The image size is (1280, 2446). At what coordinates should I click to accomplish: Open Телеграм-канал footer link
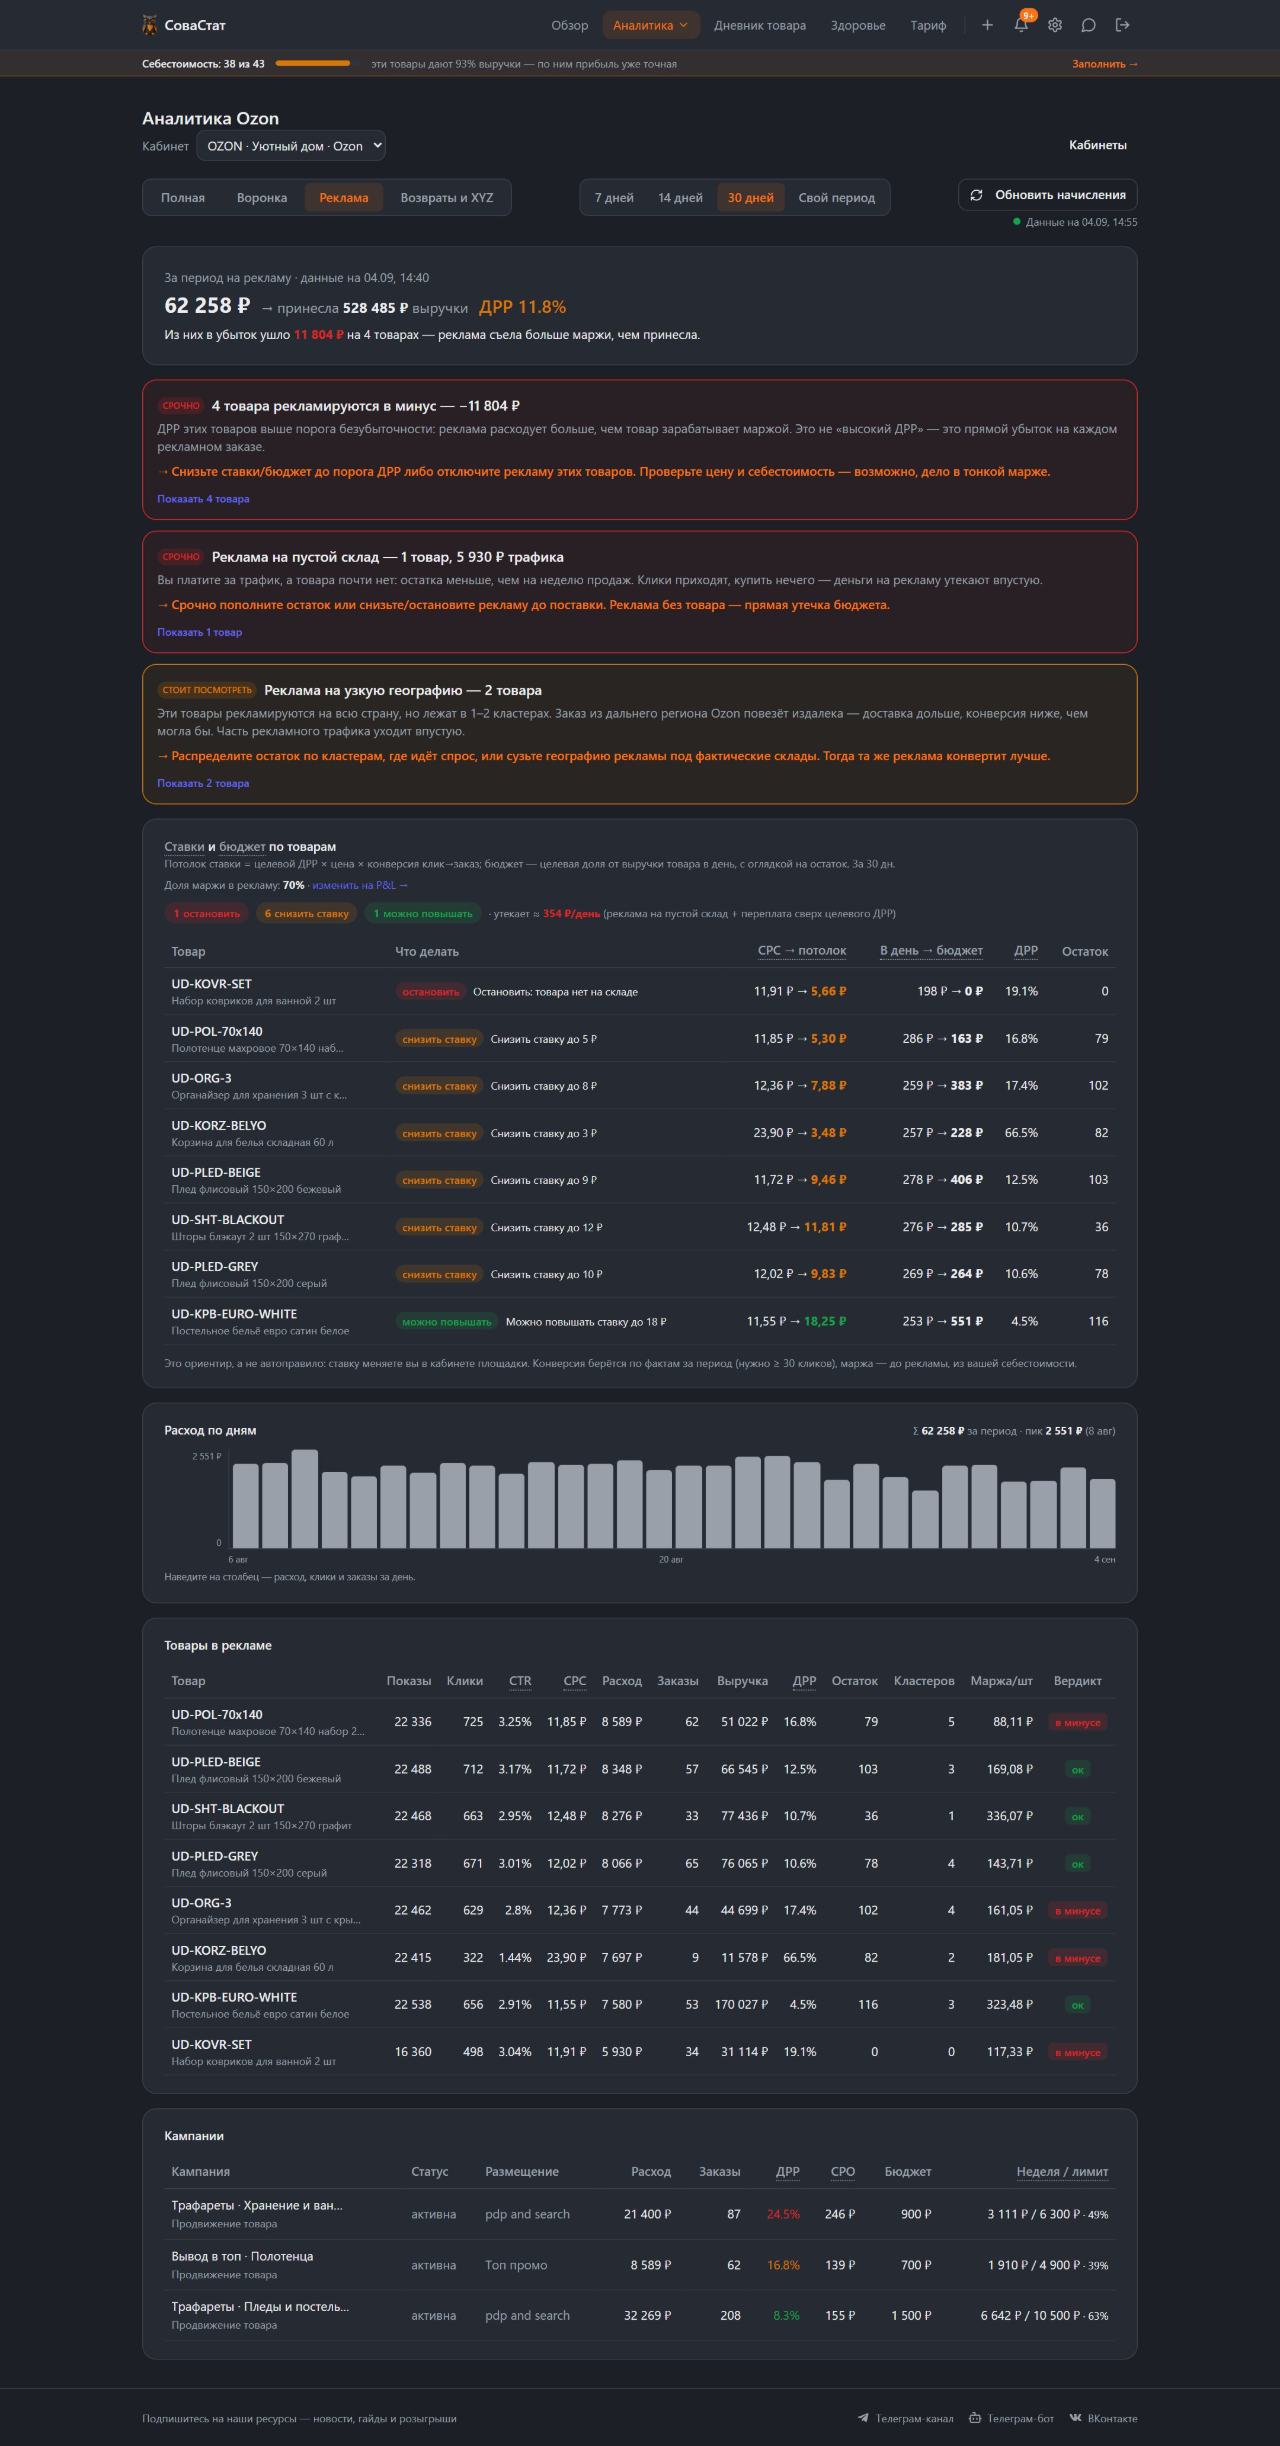click(x=905, y=2418)
